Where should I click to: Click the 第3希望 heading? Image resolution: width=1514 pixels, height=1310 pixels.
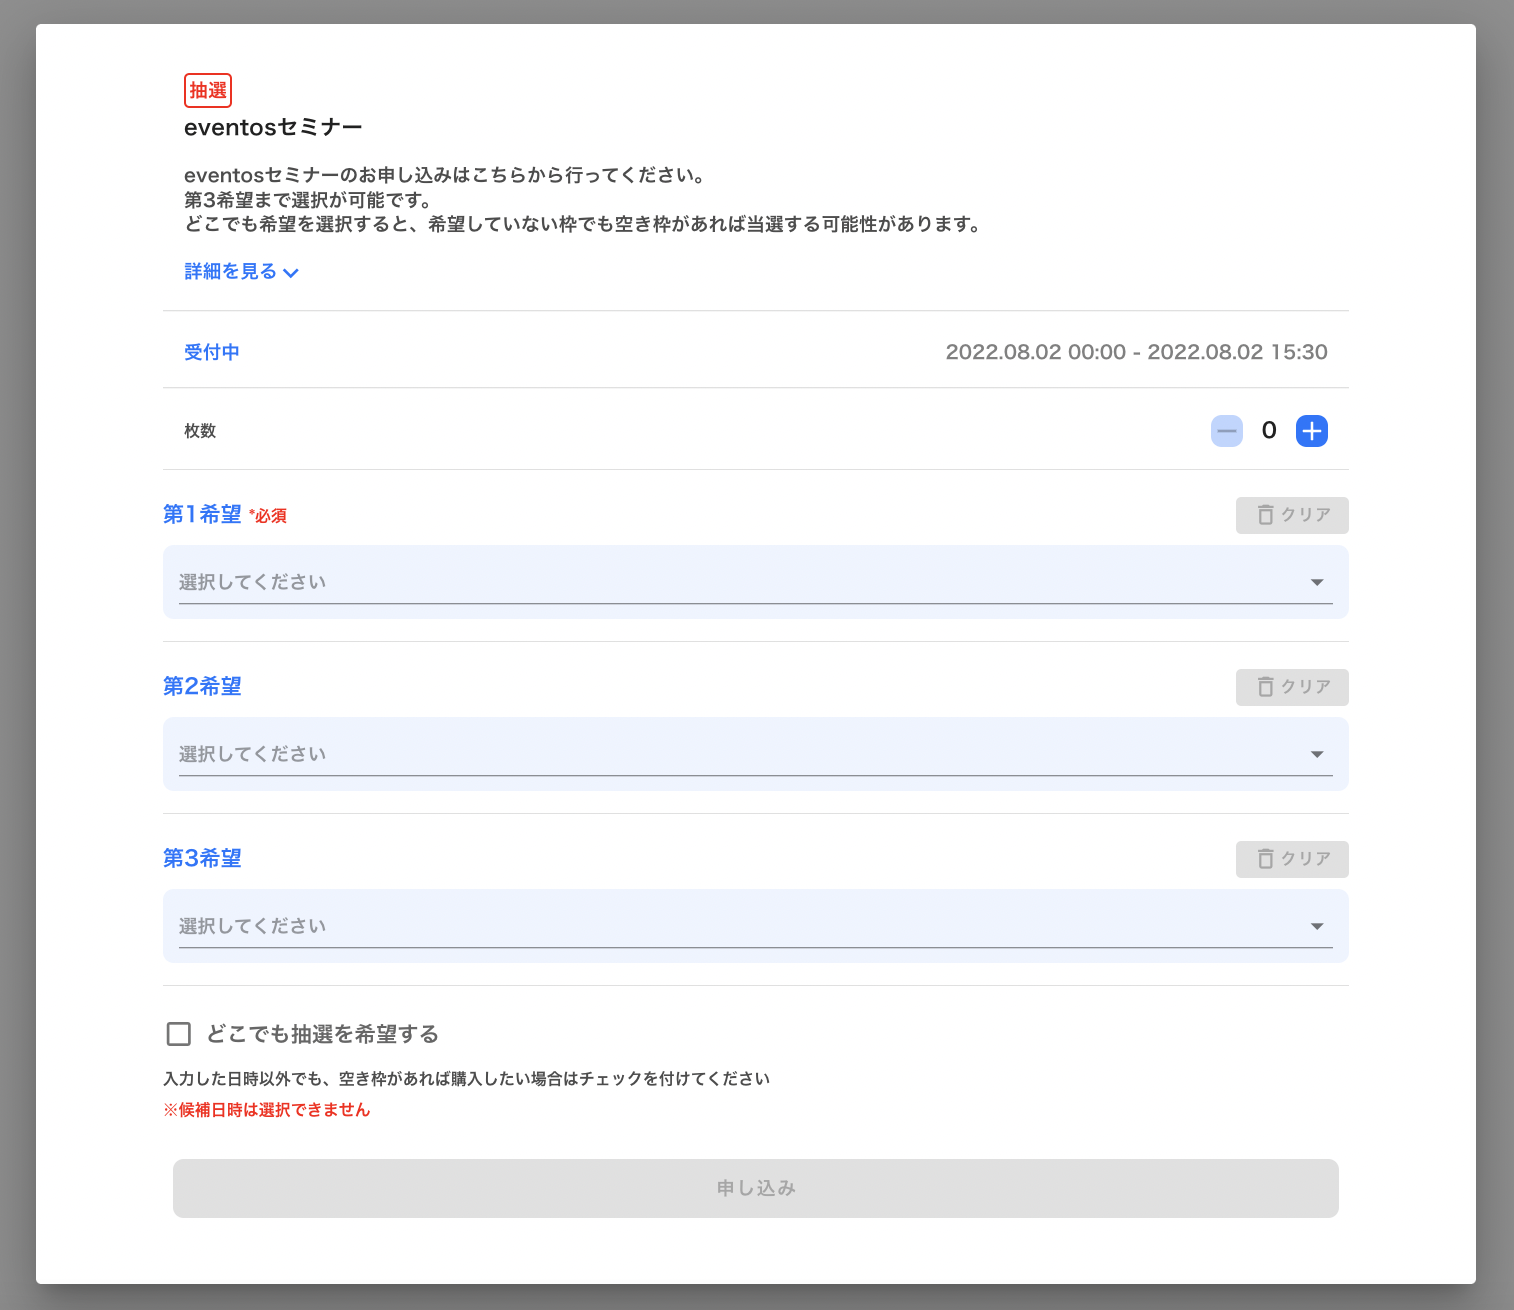(x=203, y=859)
